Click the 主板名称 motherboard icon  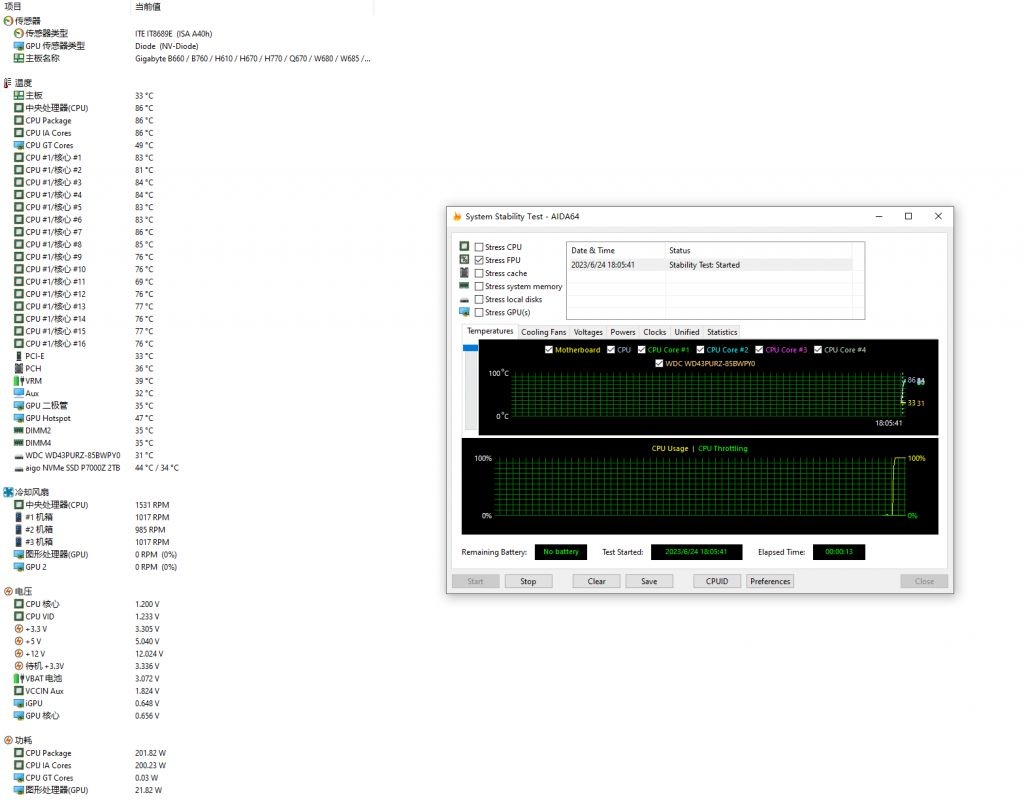pos(18,58)
